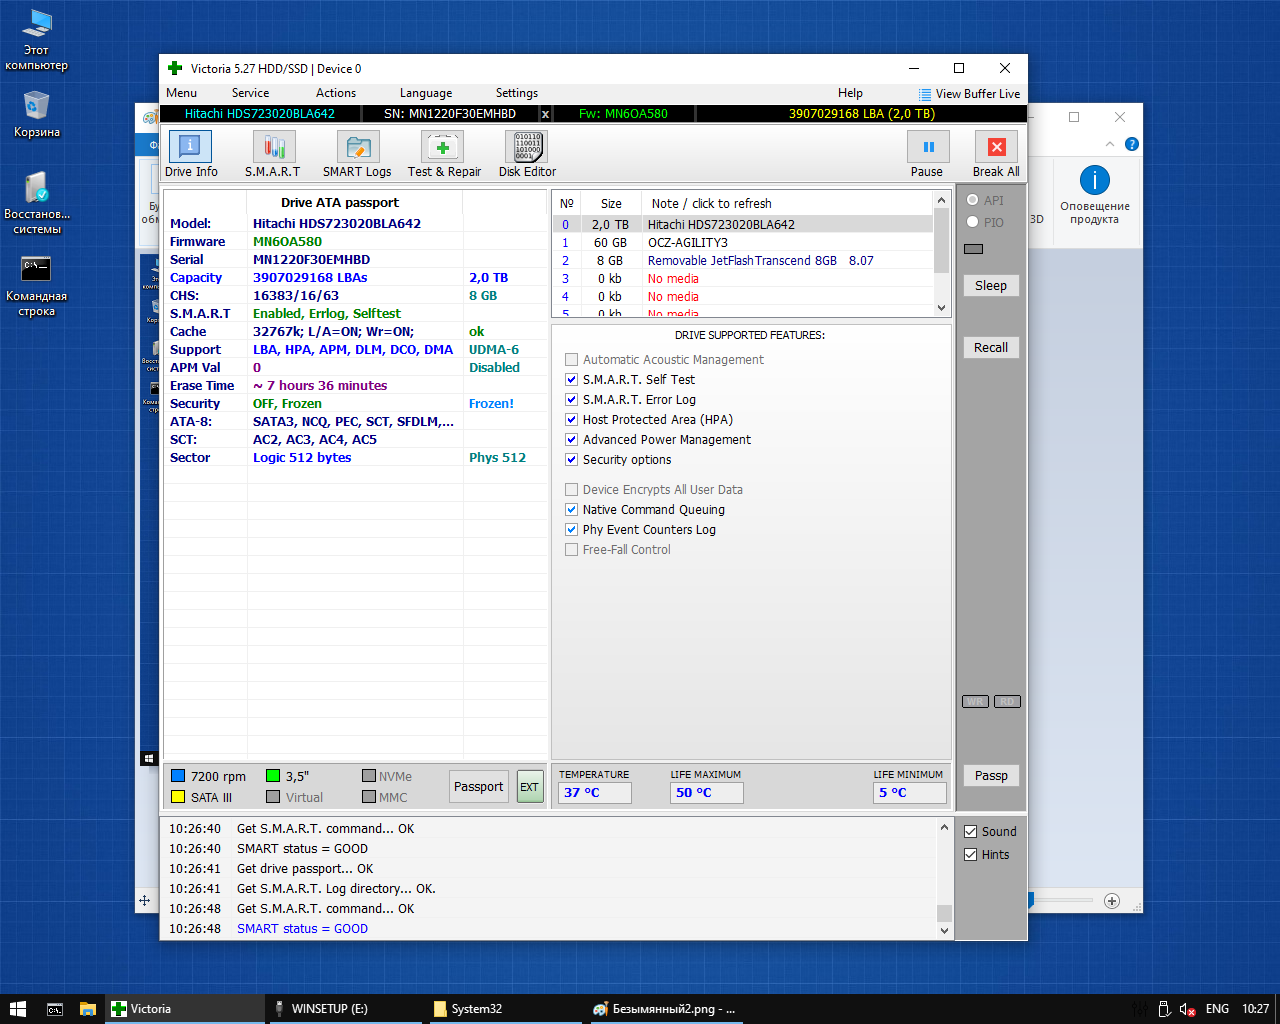Click the small button below PIO radio

tap(974, 249)
